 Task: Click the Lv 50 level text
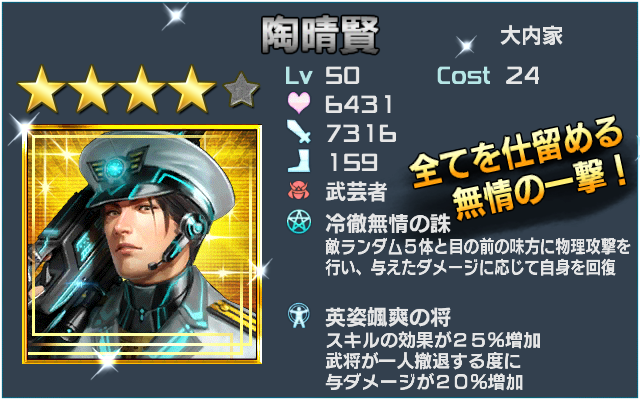pos(322,76)
